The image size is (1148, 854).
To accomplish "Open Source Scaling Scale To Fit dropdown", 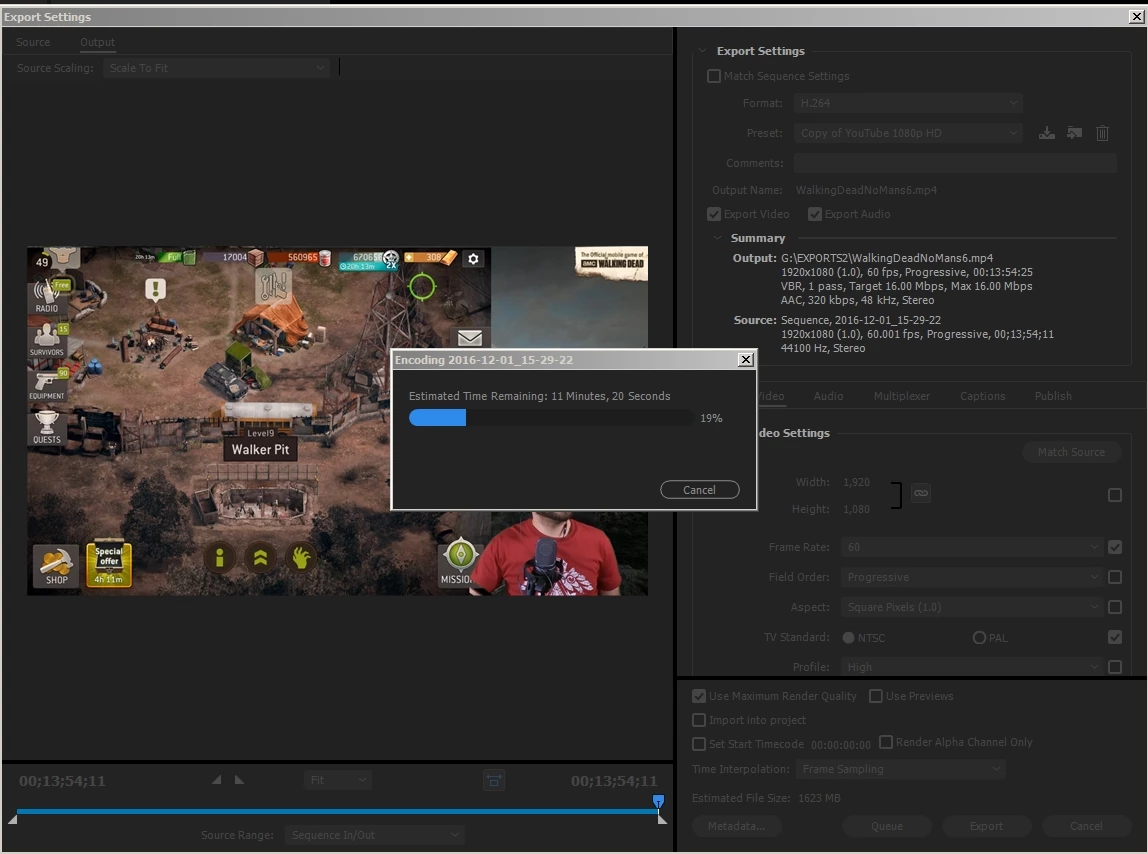I will tap(216, 68).
